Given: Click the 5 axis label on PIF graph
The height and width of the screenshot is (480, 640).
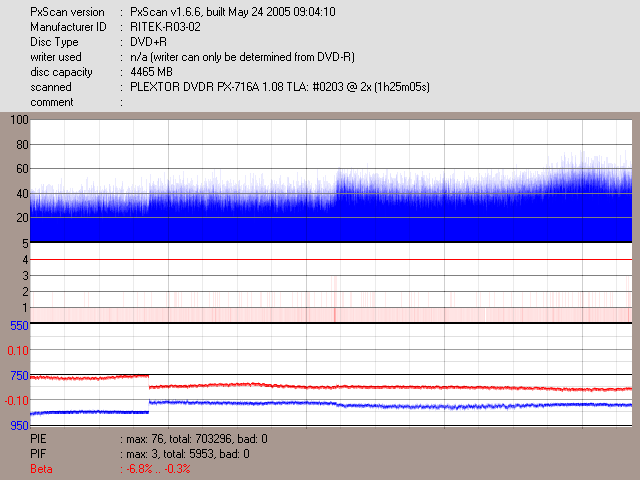Looking at the screenshot, I should click(x=25, y=244).
